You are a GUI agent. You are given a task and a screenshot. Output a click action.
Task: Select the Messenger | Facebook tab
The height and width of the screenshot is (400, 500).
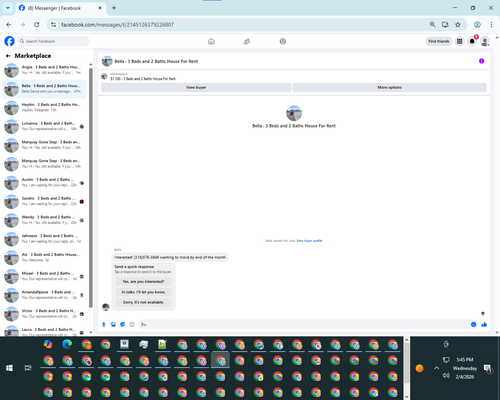[x=61, y=8]
